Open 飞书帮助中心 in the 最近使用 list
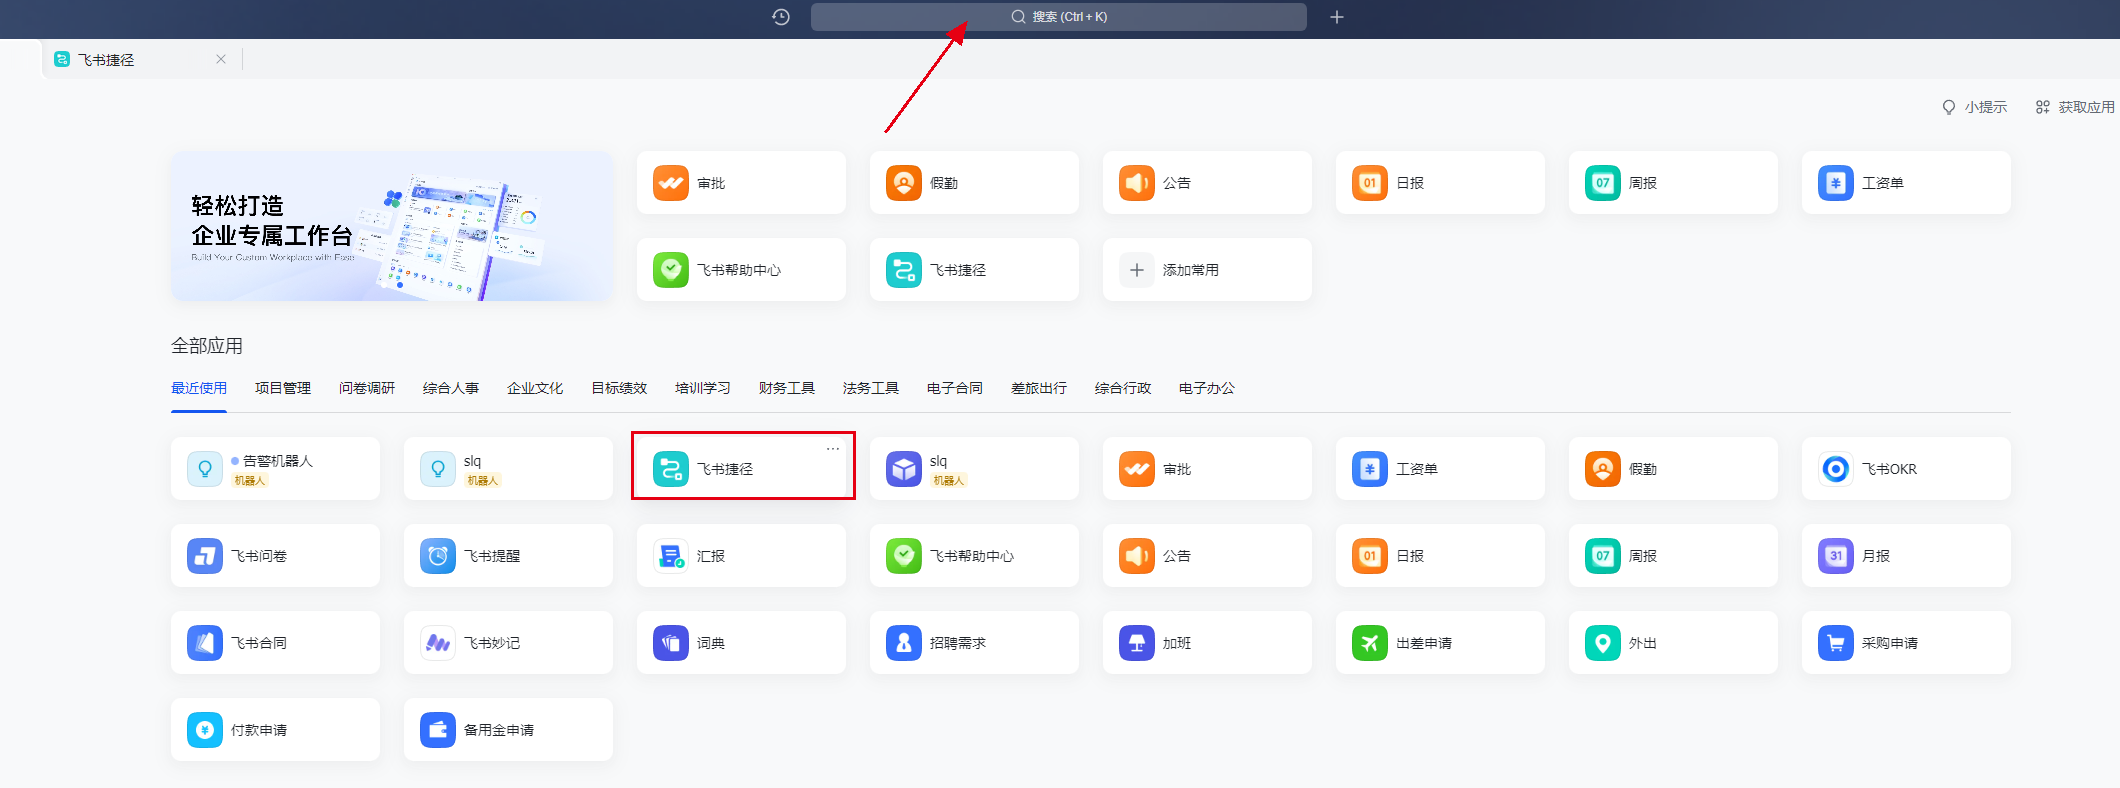 [x=974, y=556]
